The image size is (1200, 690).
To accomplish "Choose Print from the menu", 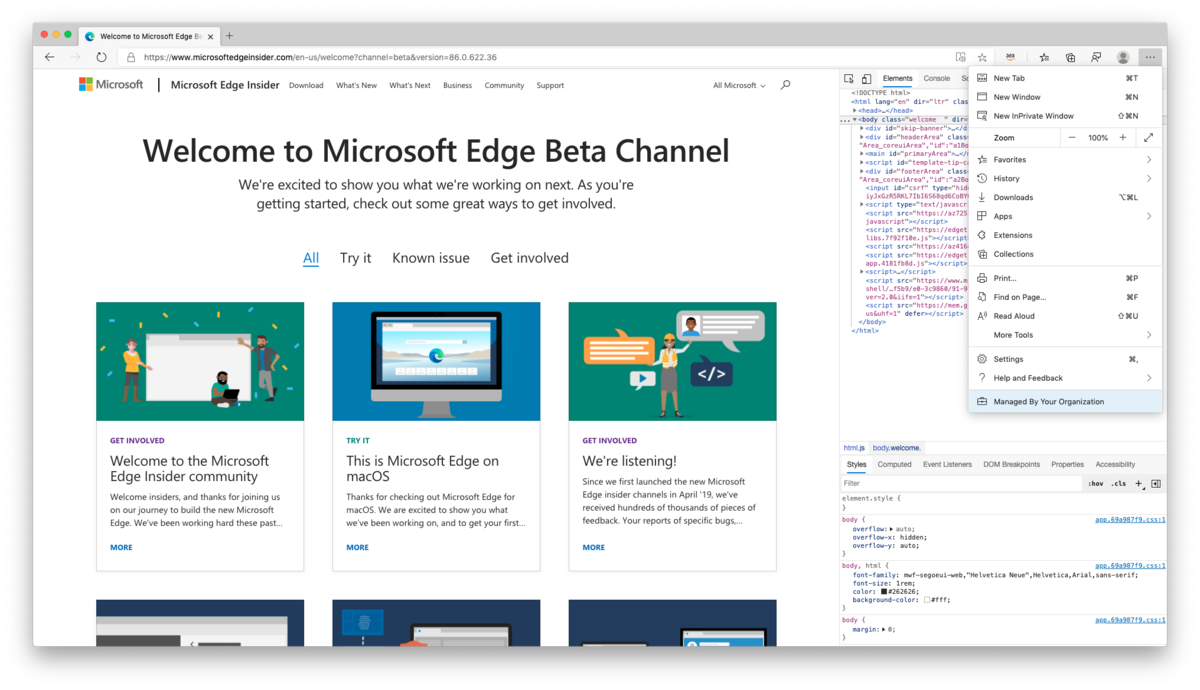I will coord(1065,278).
